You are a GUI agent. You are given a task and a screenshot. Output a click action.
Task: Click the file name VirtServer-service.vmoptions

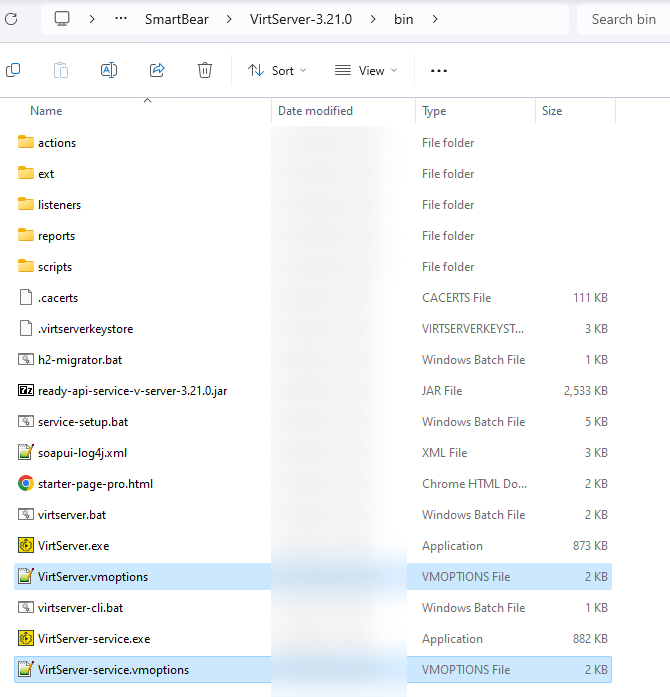pos(113,670)
